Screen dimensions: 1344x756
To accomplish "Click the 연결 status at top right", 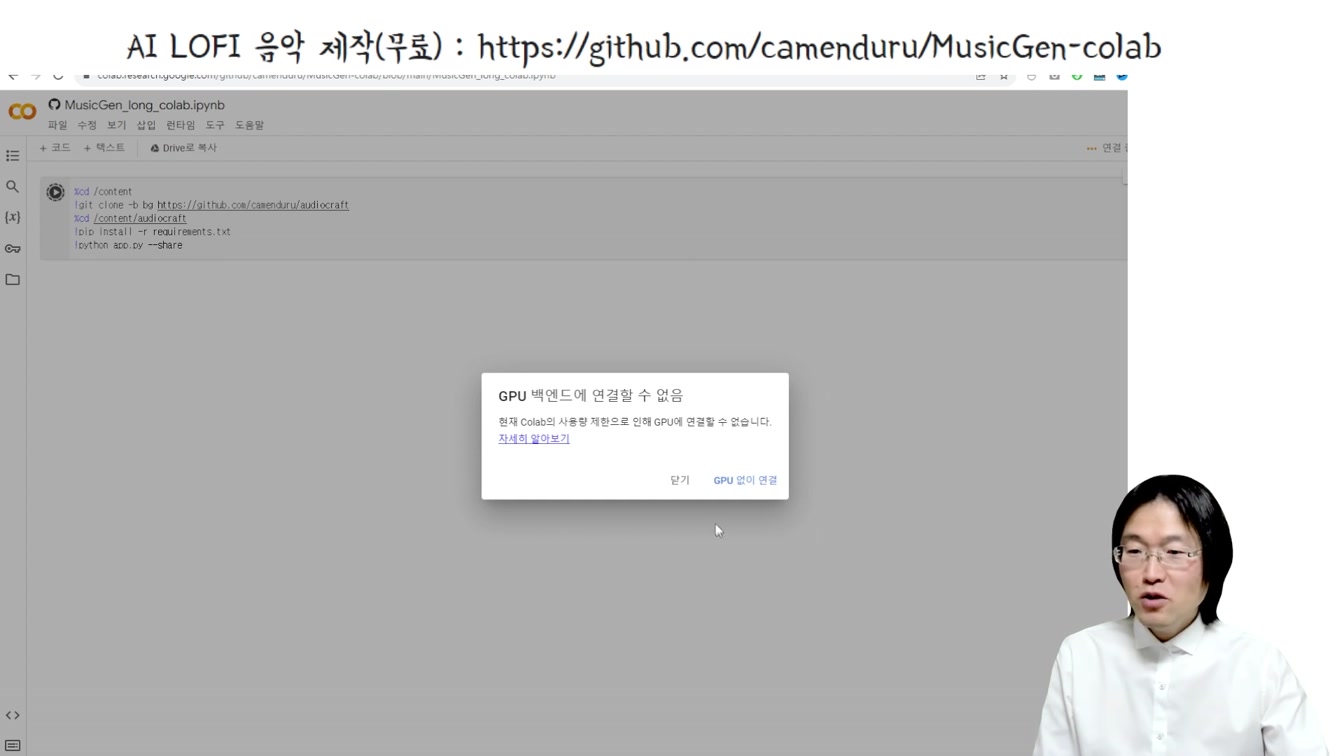I will 1107,148.
